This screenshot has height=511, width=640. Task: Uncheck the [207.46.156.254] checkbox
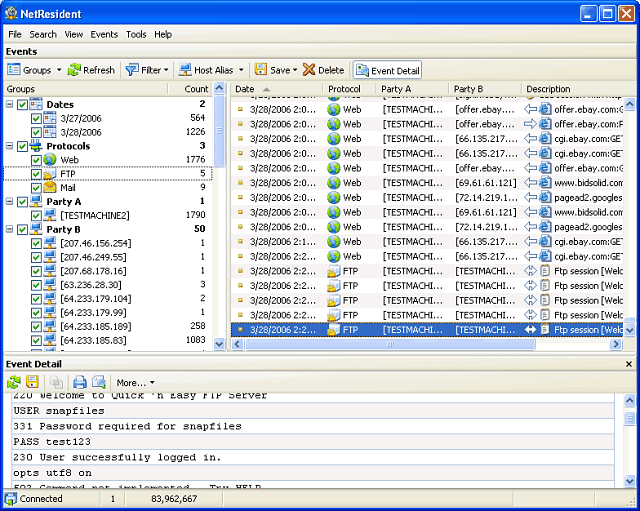point(36,243)
